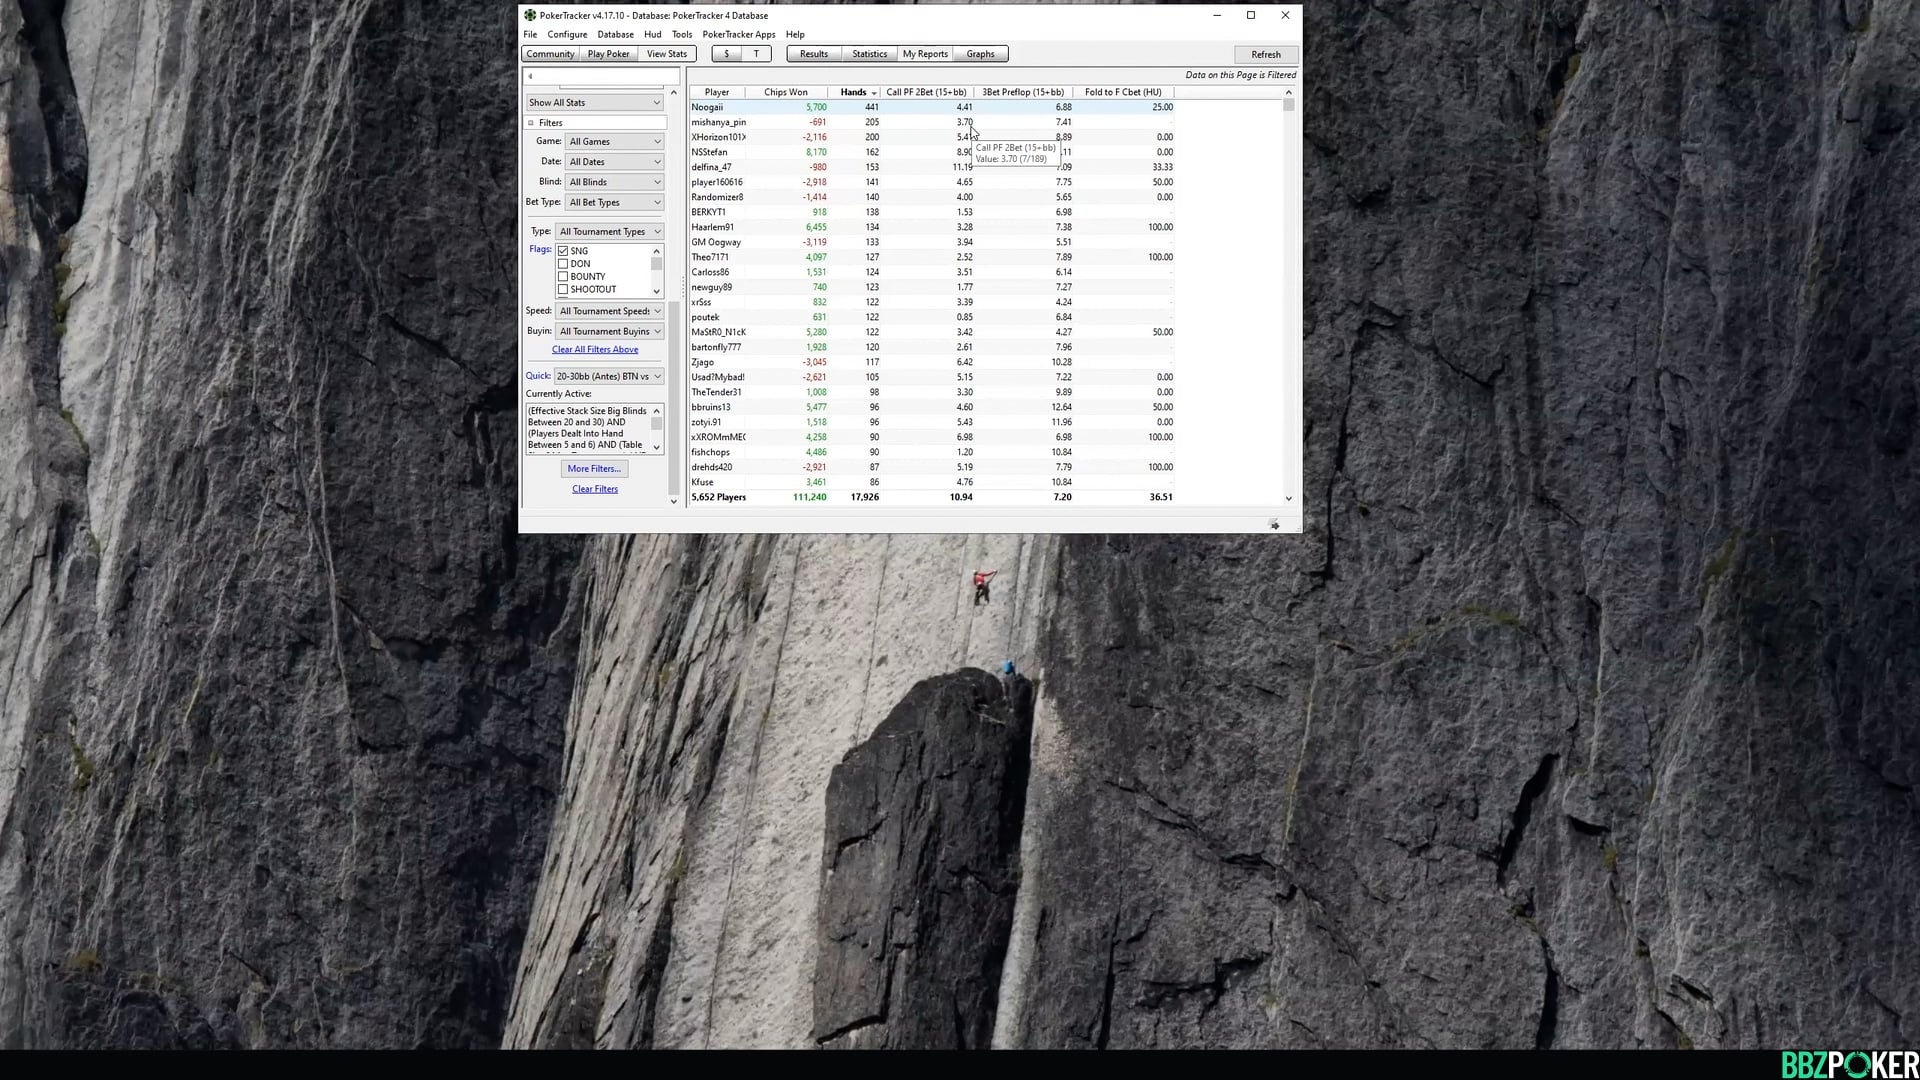Click the pin icon in status bar
Image resolution: width=1920 pixels, height=1080 pixels.
[x=1274, y=525]
